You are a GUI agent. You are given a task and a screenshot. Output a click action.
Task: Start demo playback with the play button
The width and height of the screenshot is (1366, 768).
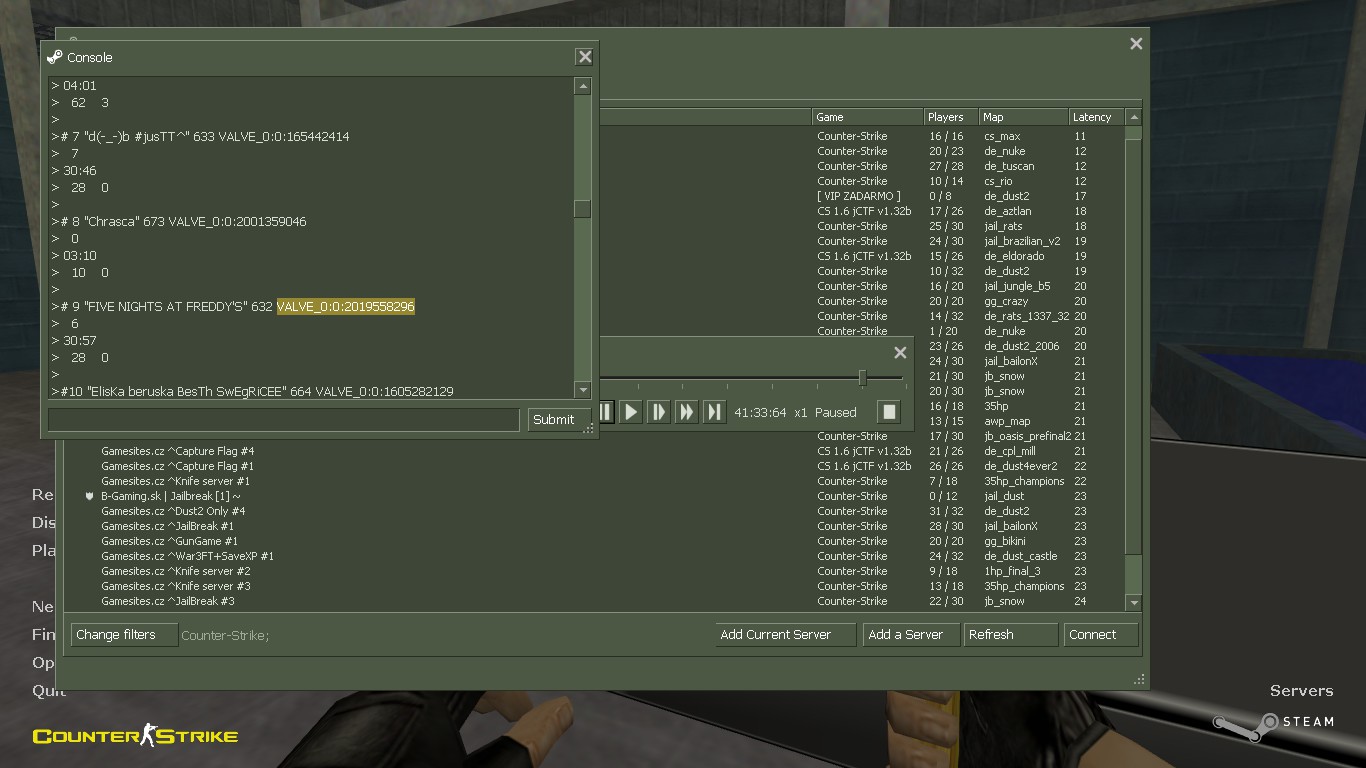630,412
